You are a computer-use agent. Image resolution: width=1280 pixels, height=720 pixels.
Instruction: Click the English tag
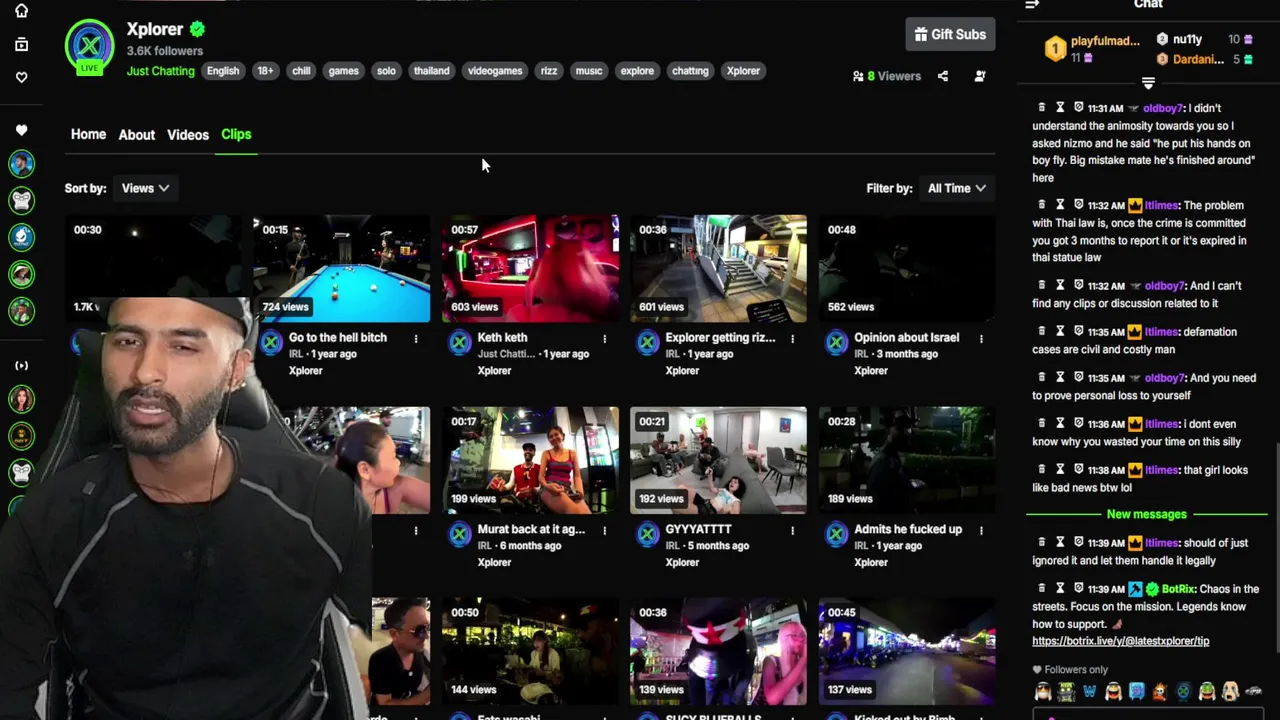pyautogui.click(x=223, y=71)
